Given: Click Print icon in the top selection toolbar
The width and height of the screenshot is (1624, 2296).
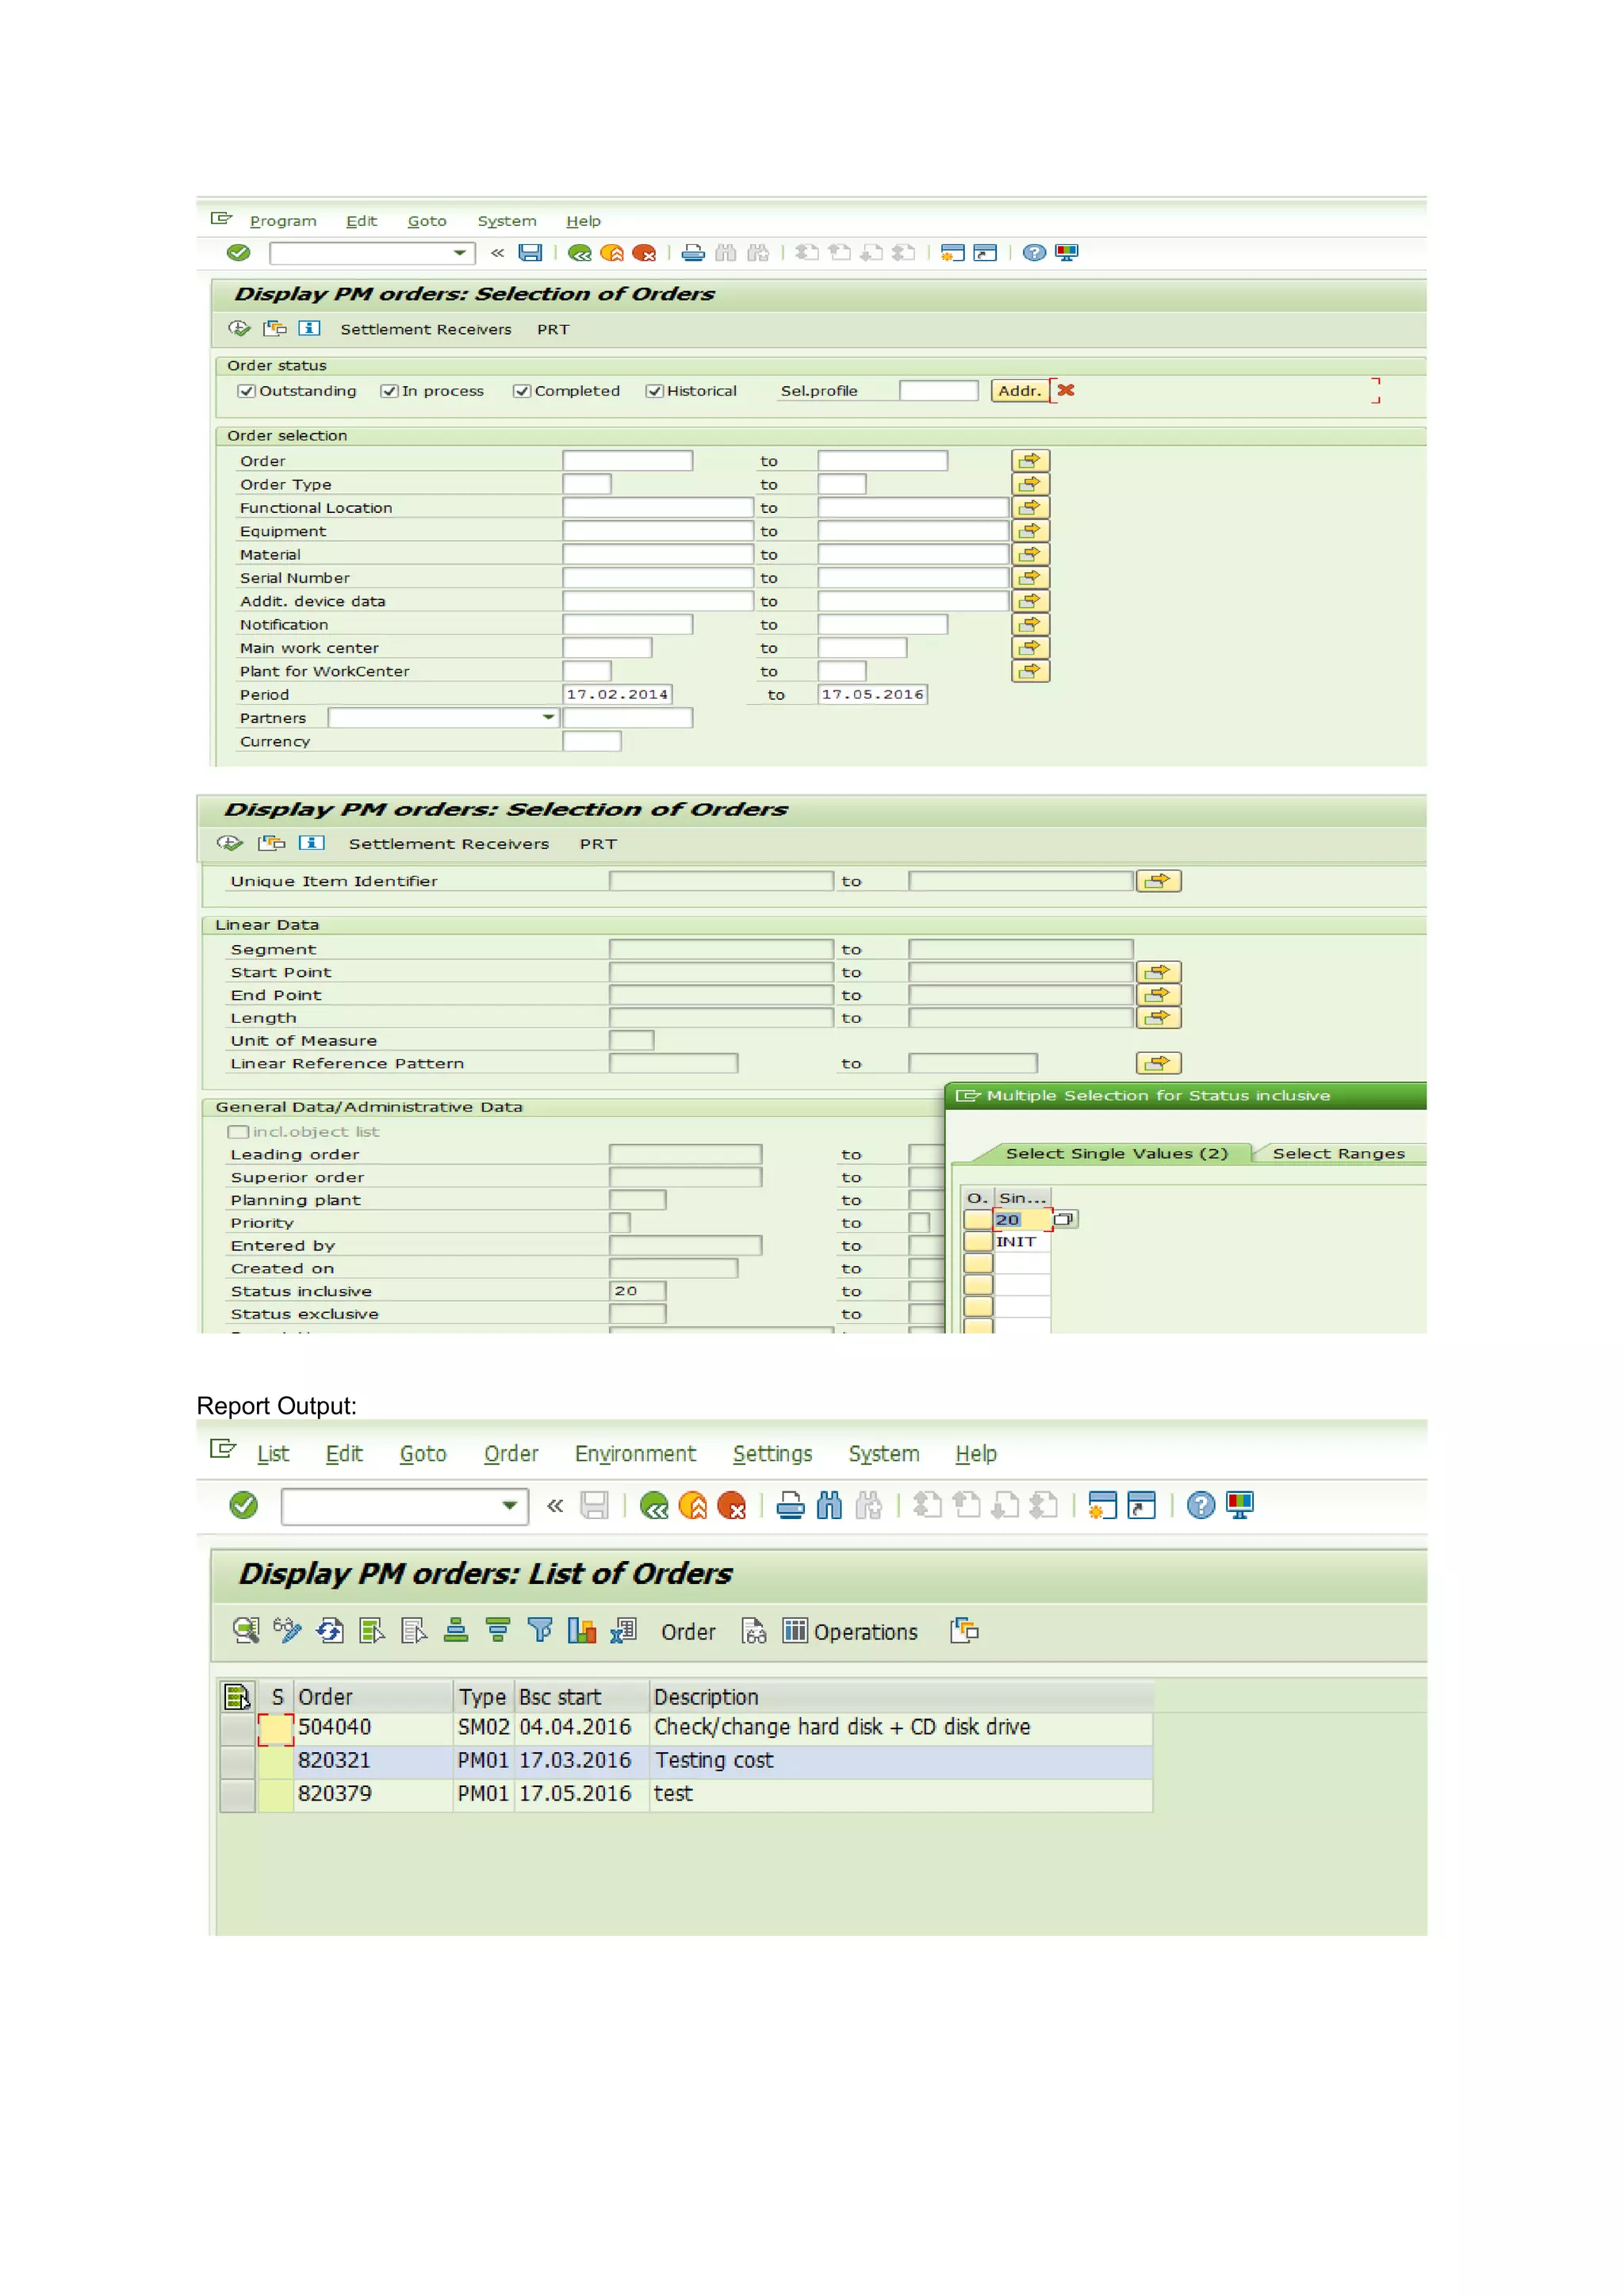Looking at the screenshot, I should point(693,253).
